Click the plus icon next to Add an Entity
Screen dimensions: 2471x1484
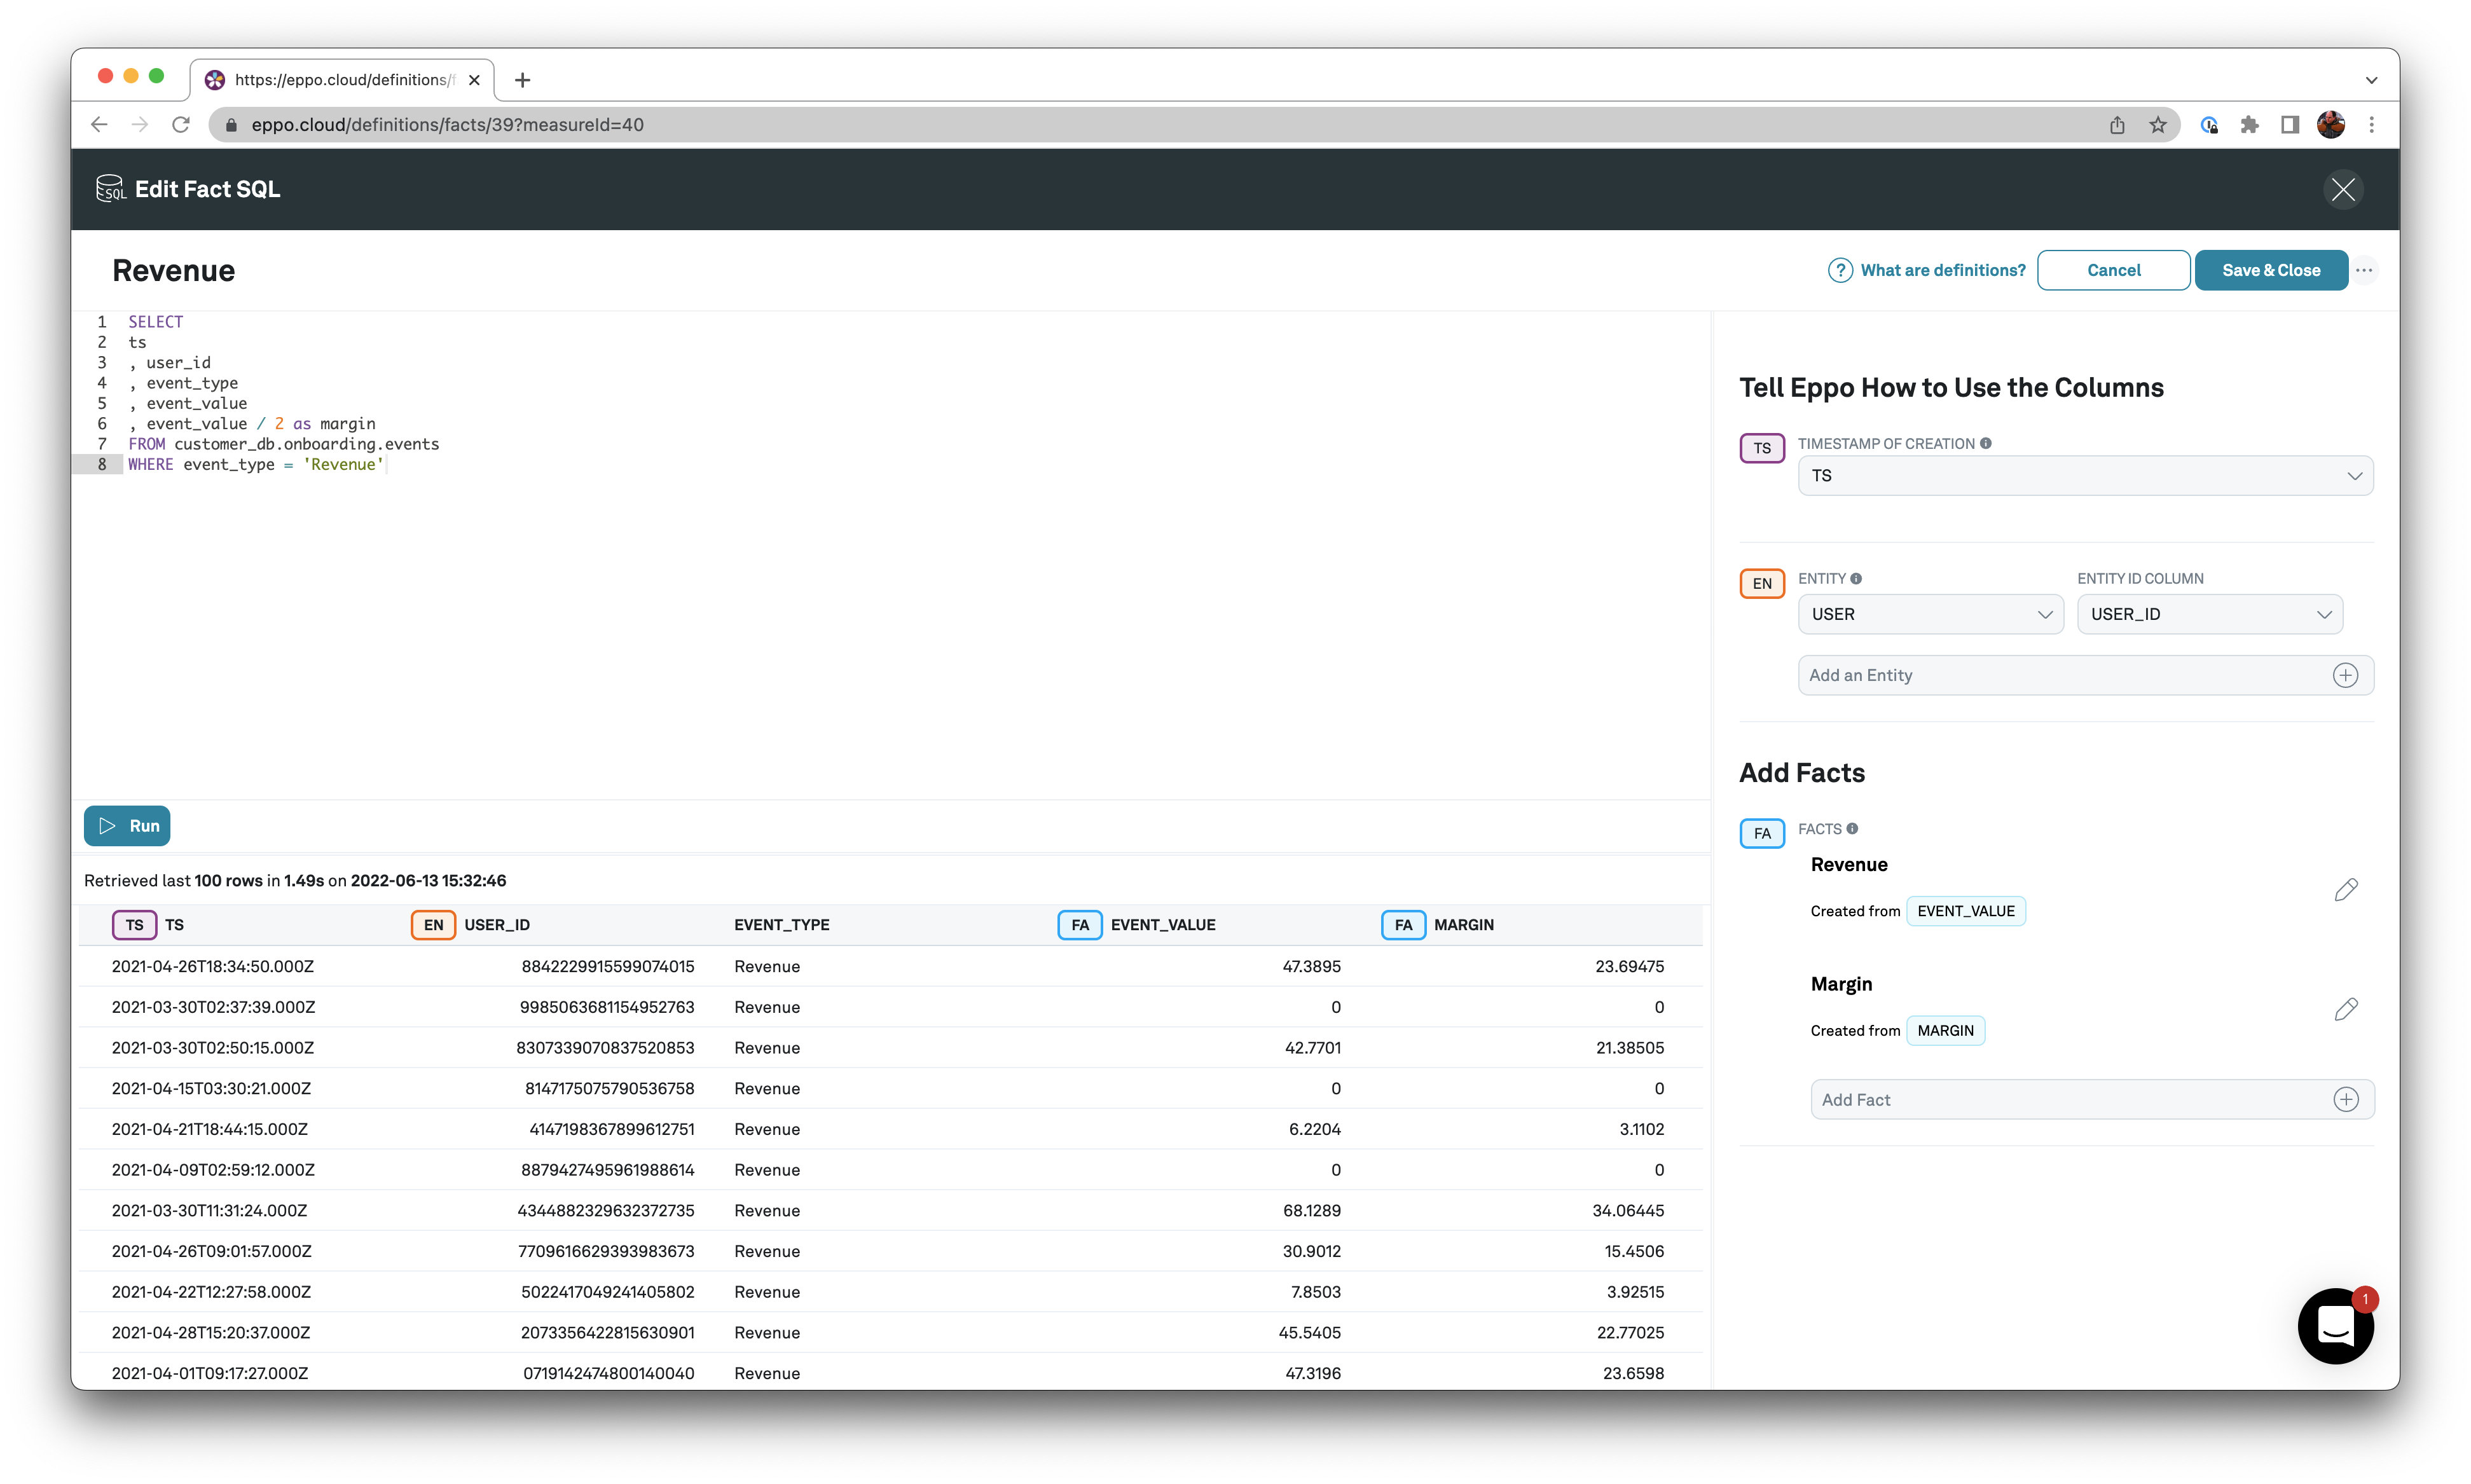point(2346,675)
